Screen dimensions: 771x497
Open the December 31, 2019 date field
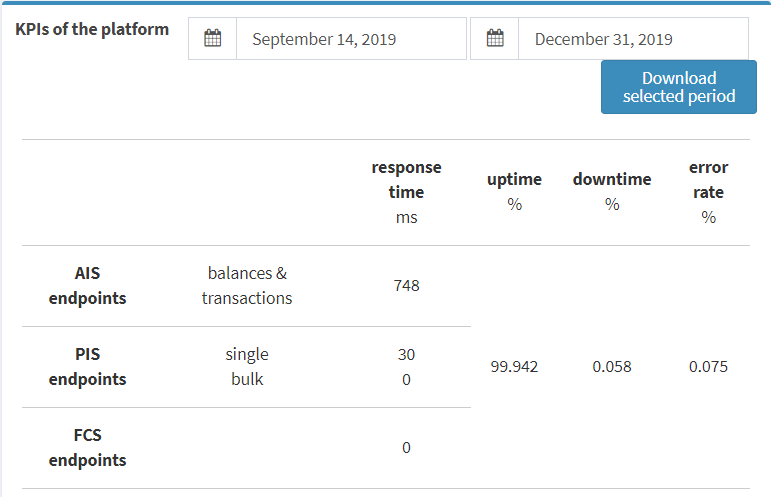(633, 39)
